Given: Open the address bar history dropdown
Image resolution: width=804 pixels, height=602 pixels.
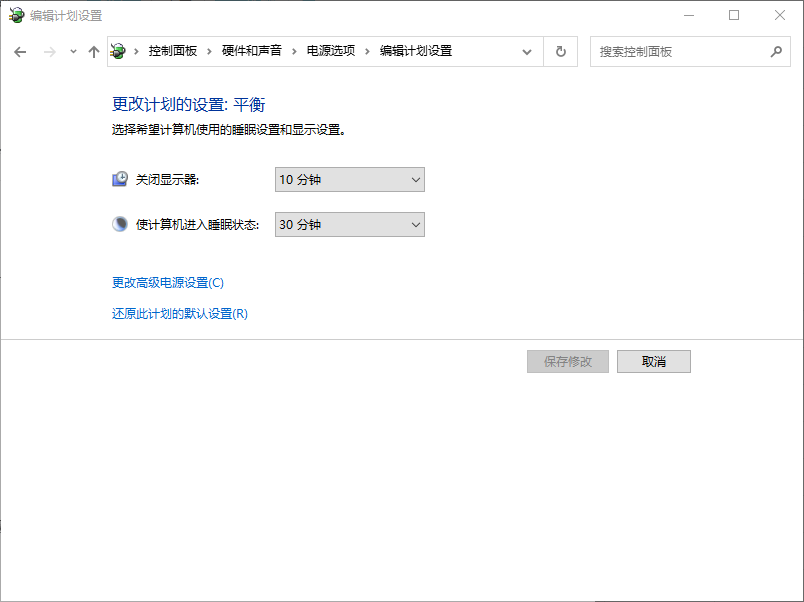Looking at the screenshot, I should [x=526, y=51].
